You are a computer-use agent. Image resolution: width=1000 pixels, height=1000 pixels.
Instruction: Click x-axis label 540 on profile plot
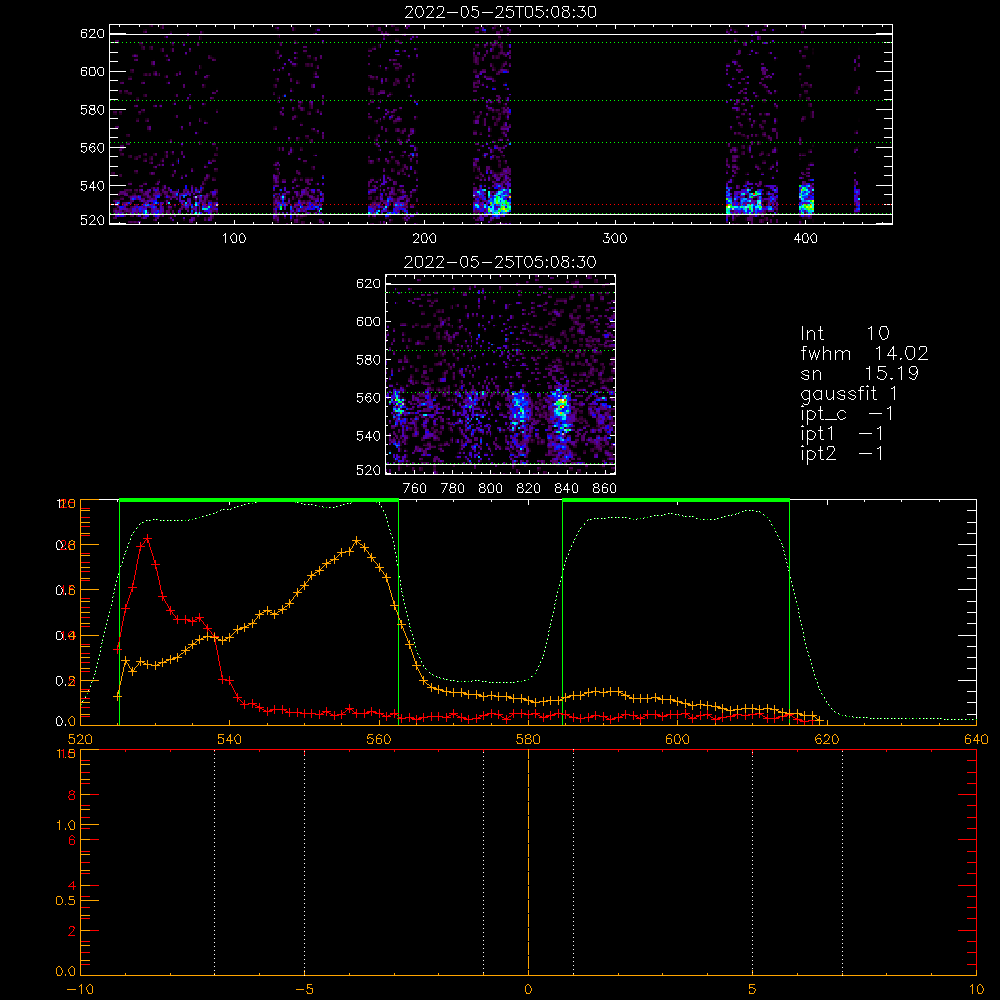(230, 739)
